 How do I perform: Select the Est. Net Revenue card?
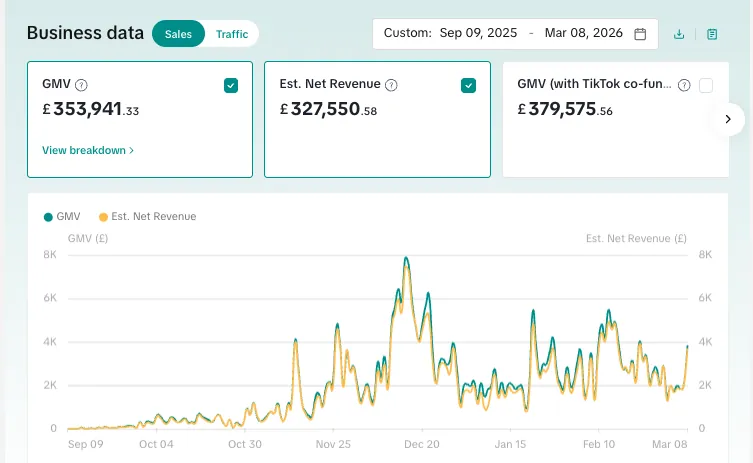377,119
